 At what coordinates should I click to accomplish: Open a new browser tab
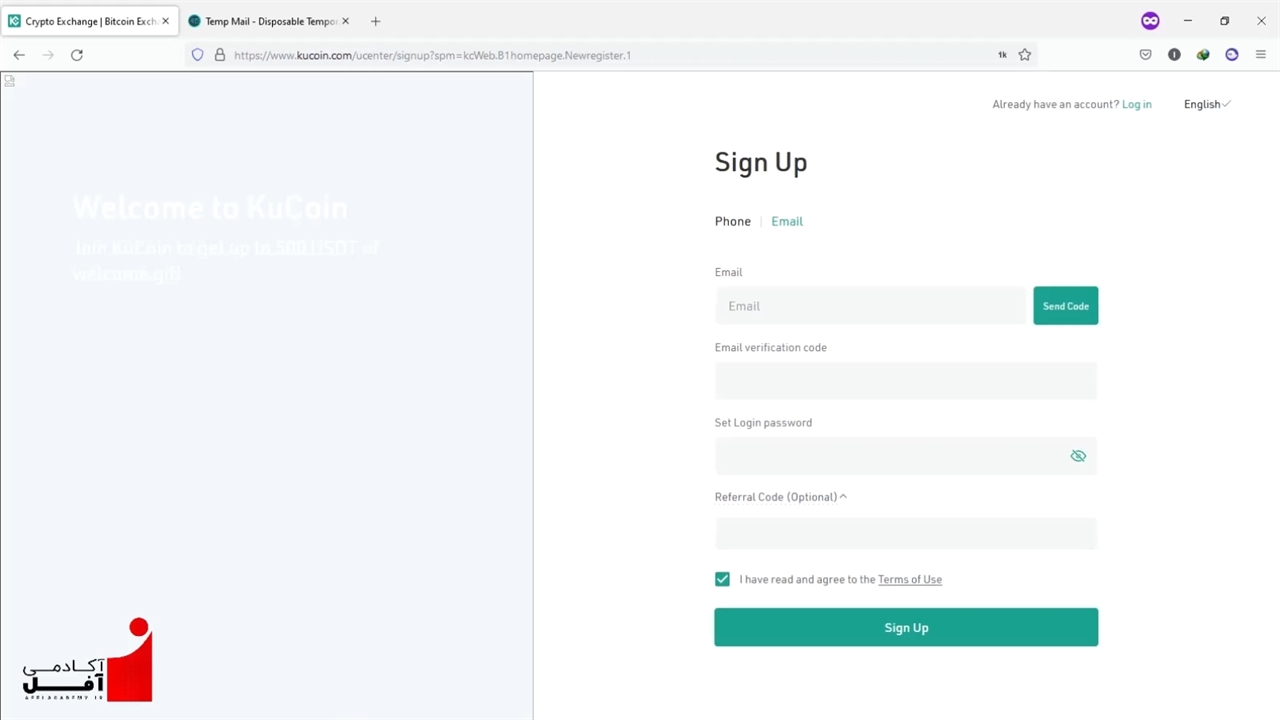376,21
